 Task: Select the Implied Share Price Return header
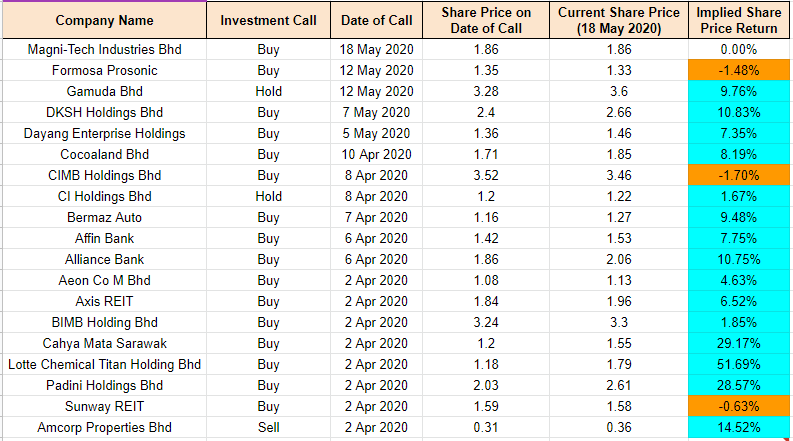(x=739, y=20)
